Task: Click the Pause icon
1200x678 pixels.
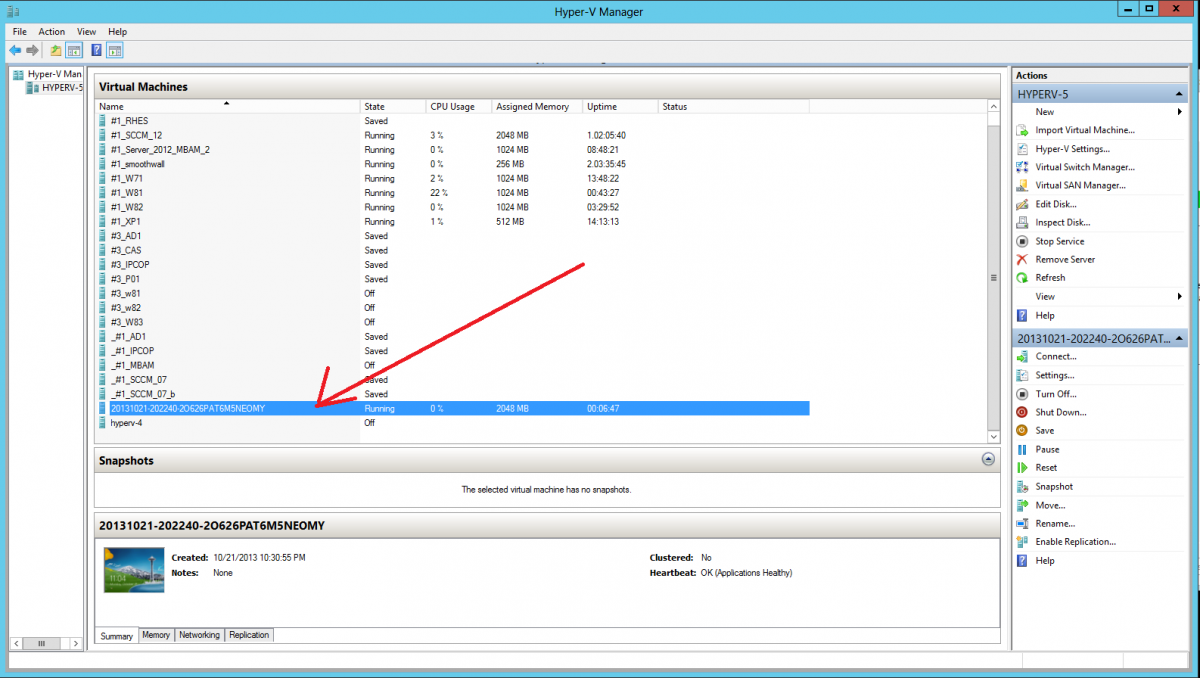Action: tap(1022, 449)
